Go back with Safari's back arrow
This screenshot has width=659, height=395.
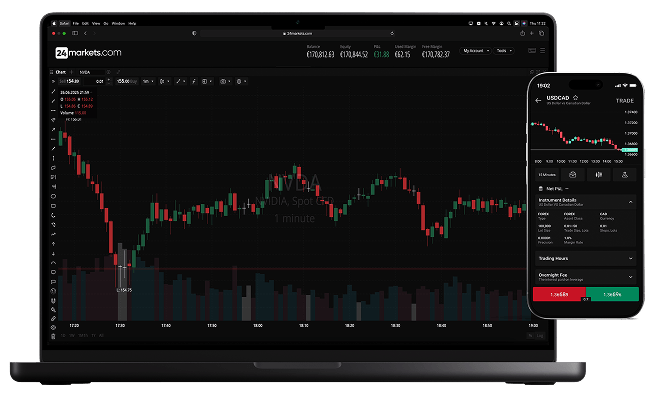85,33
